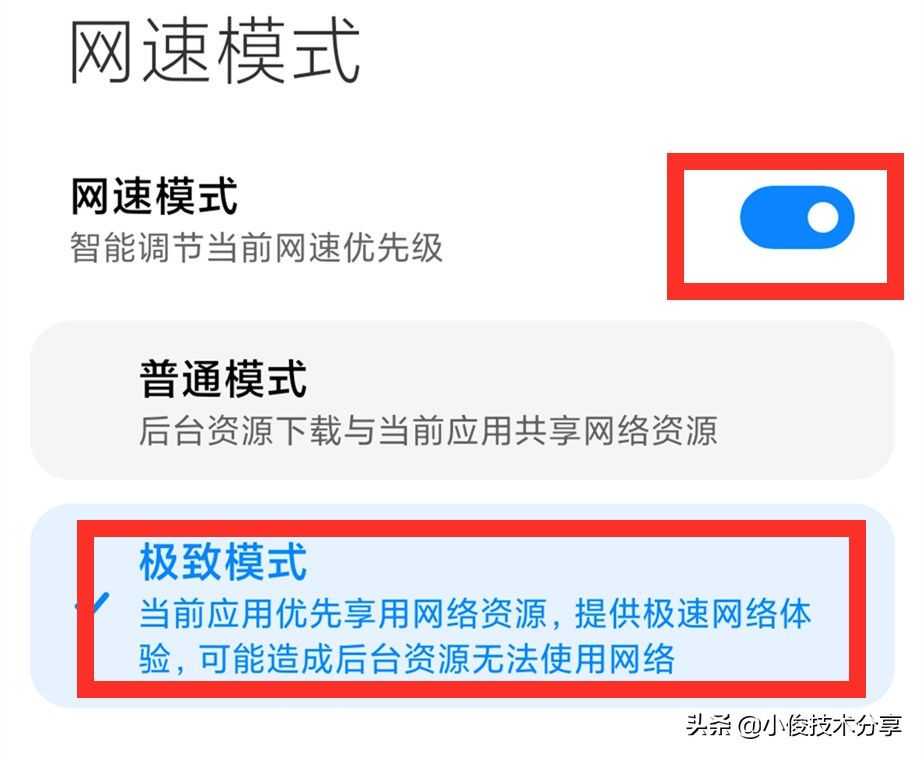Image resolution: width=923 pixels, height=758 pixels.
Task: Click the large 网速模式 page title
Action: click(215, 51)
